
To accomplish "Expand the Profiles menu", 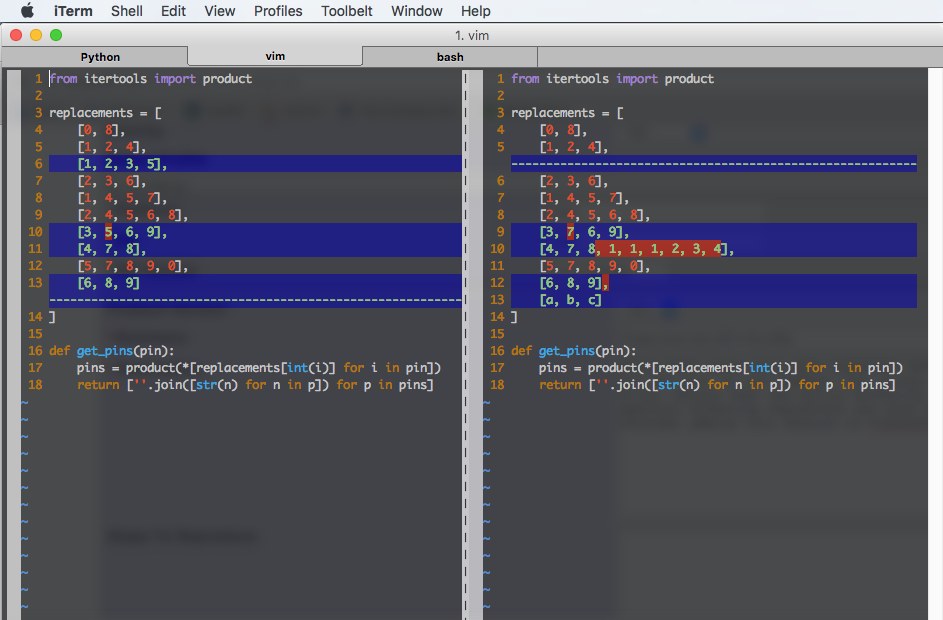I will pos(278,11).
